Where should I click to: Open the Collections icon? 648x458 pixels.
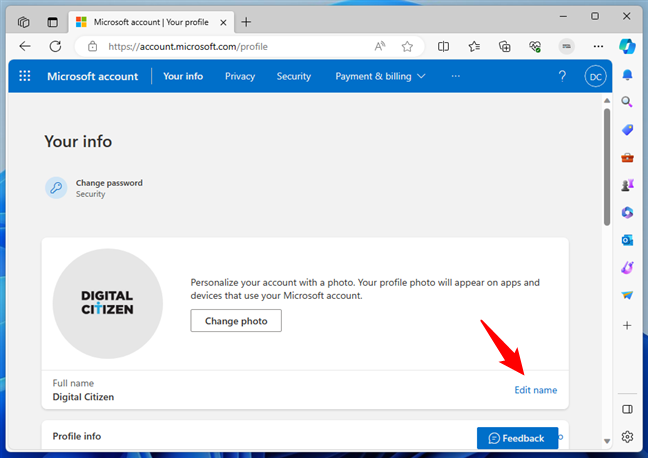tap(505, 46)
